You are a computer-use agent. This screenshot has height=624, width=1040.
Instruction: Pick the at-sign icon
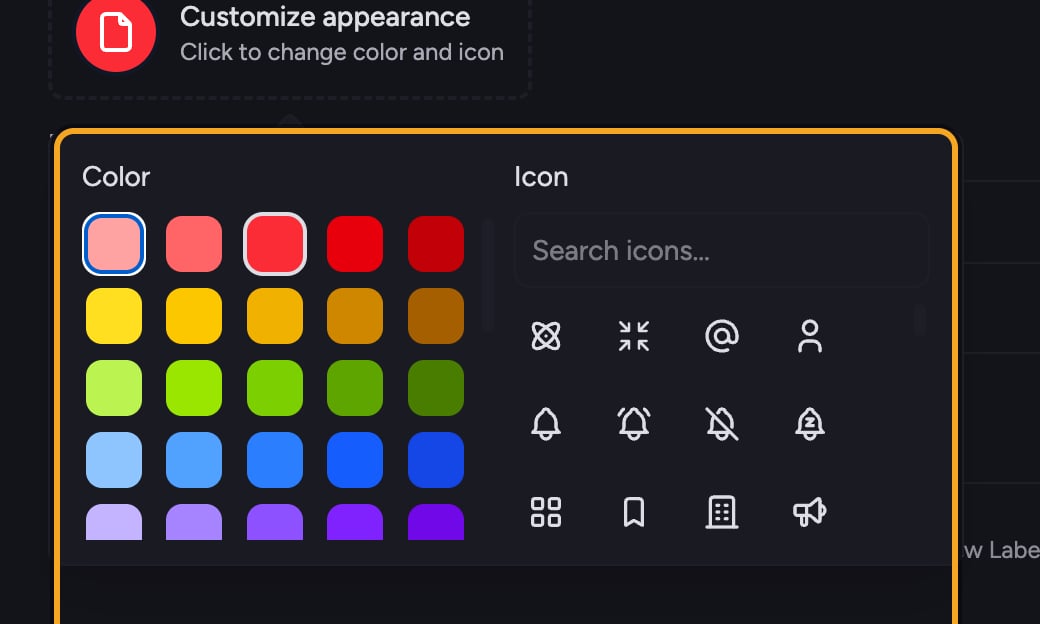click(722, 336)
